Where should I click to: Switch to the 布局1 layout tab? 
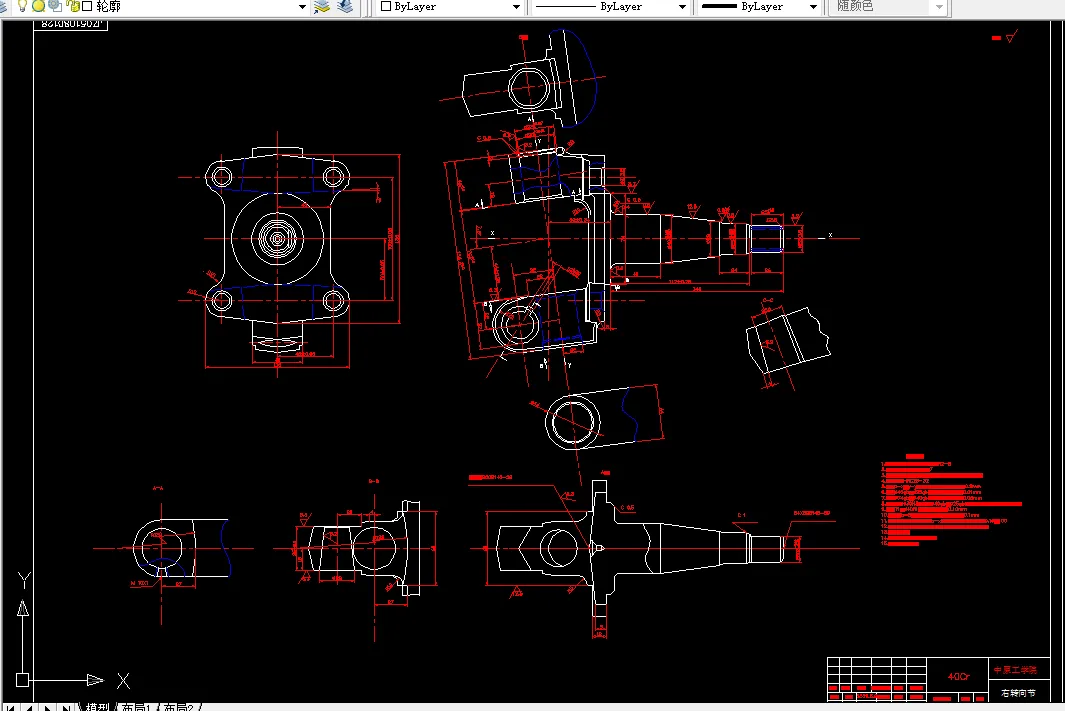[135, 707]
